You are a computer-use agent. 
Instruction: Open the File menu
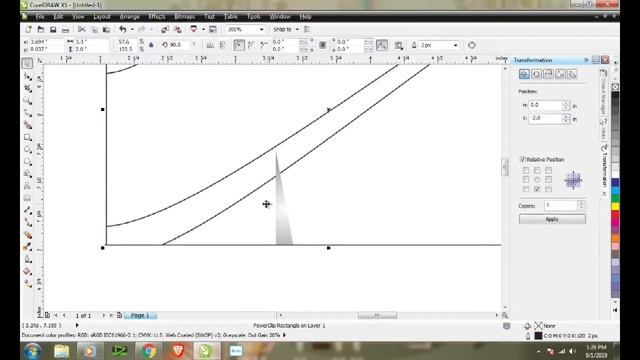40,17
